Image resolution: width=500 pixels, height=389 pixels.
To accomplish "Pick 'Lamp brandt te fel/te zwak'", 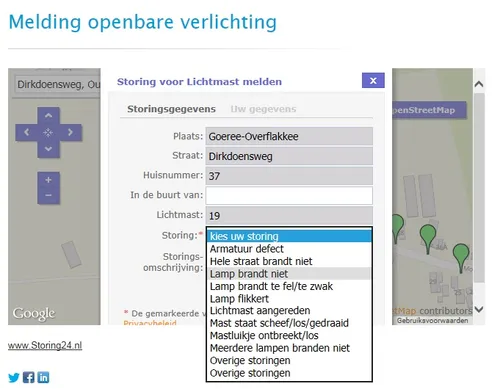I will tap(289, 286).
